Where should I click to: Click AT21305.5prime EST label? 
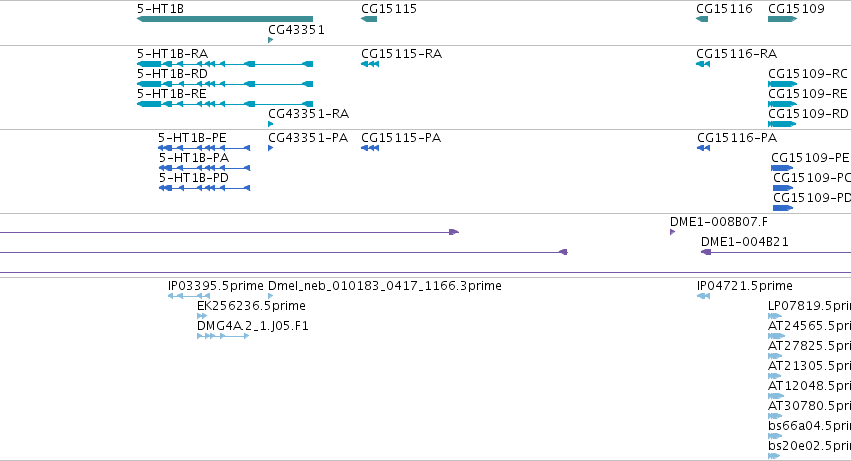[809, 367]
